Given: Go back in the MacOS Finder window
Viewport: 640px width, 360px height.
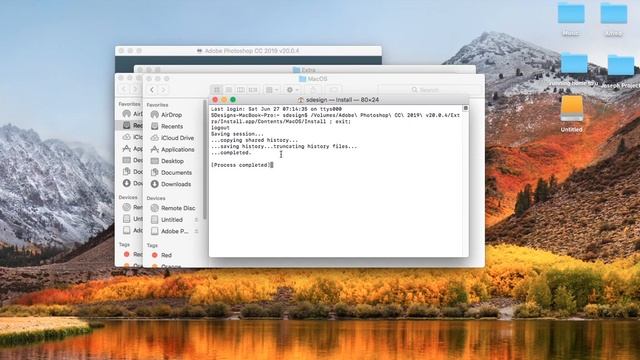Looking at the screenshot, I should [152, 90].
